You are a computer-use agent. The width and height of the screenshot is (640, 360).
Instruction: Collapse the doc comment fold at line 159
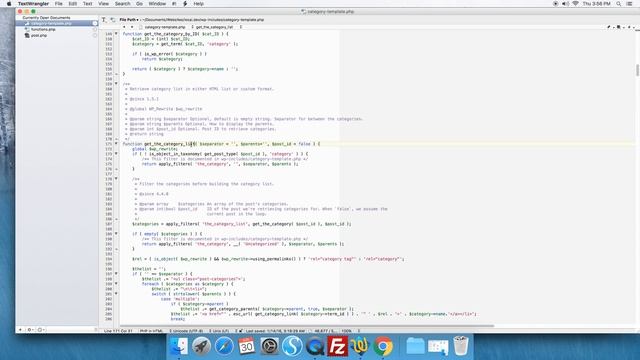116,84
